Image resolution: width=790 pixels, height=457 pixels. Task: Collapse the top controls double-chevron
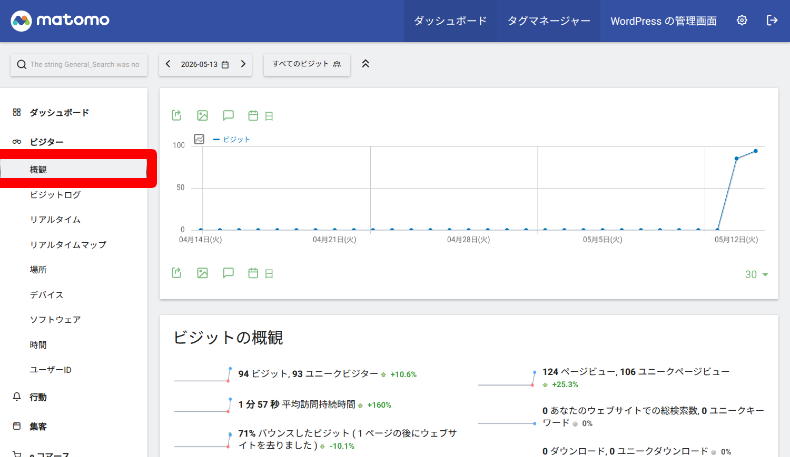[x=365, y=64]
